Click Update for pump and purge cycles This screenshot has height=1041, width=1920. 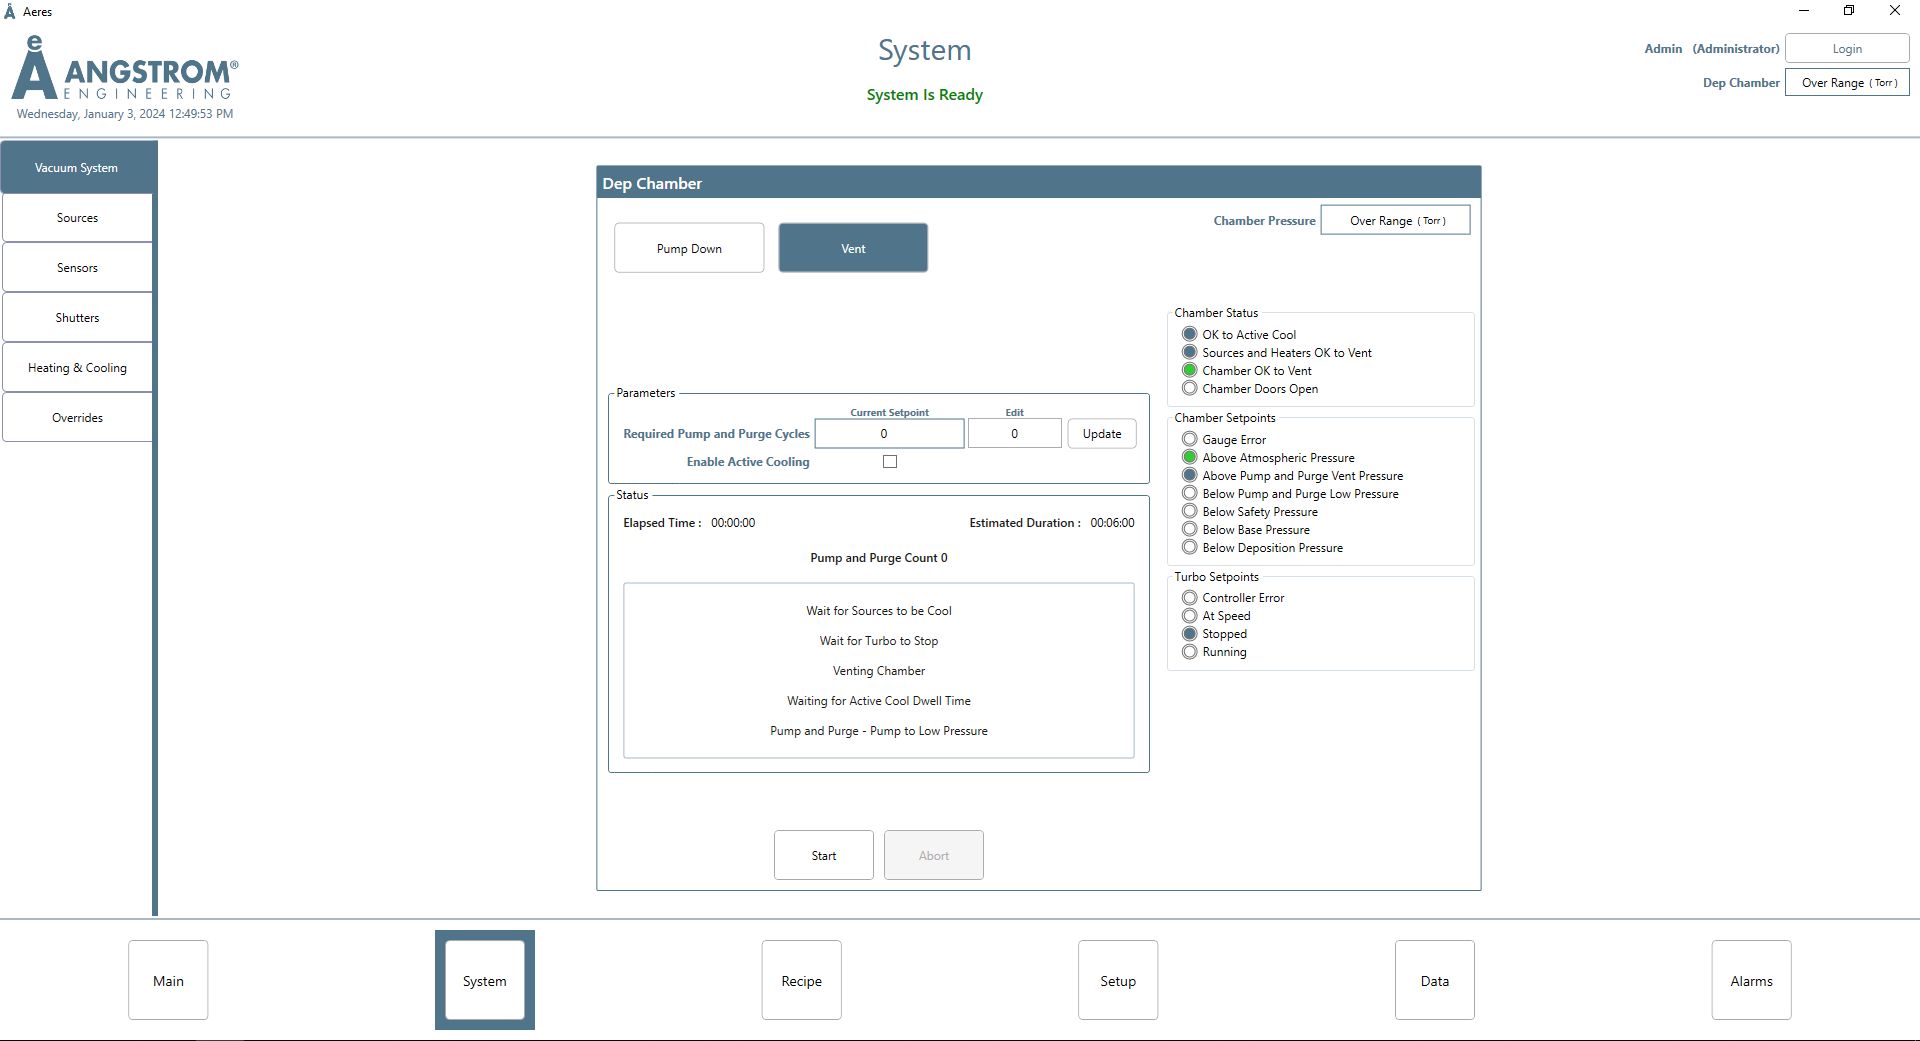[1102, 434]
